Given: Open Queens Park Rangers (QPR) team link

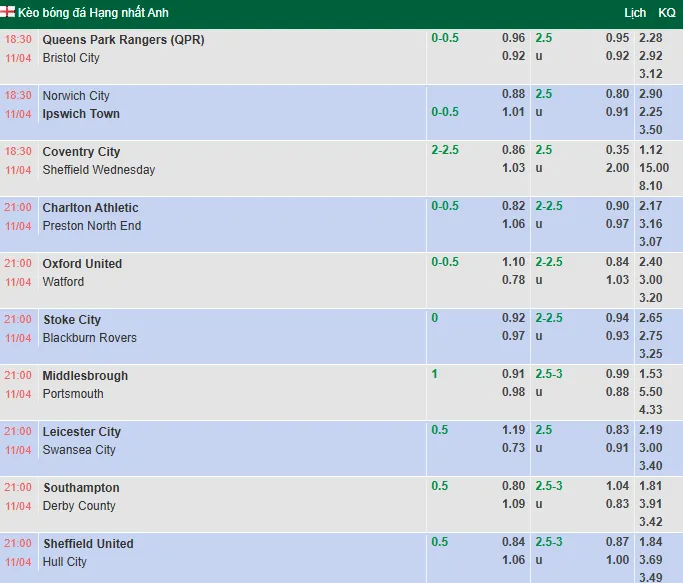Looking at the screenshot, I should click(123, 40).
